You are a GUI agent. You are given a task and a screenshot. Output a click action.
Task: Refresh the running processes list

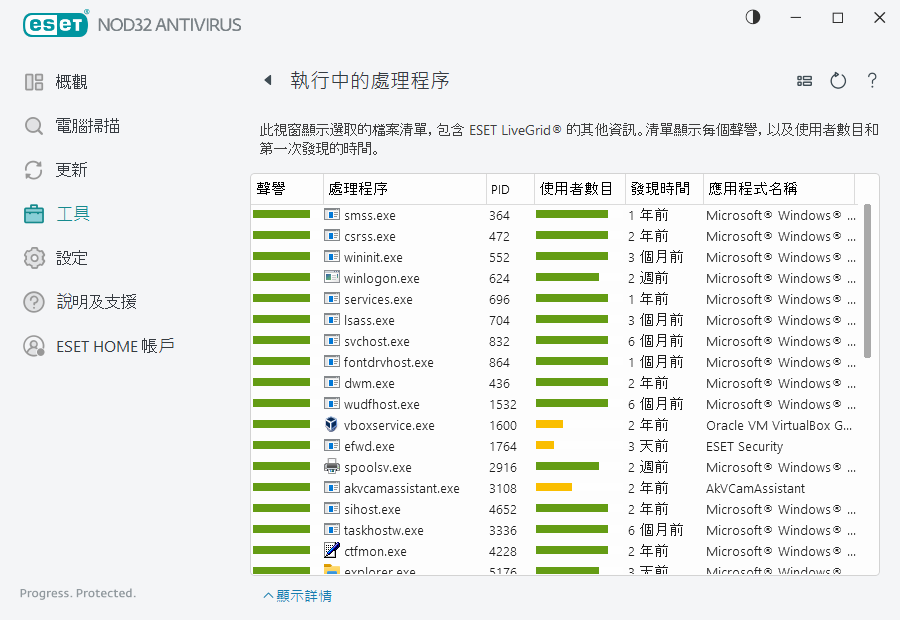click(x=838, y=81)
